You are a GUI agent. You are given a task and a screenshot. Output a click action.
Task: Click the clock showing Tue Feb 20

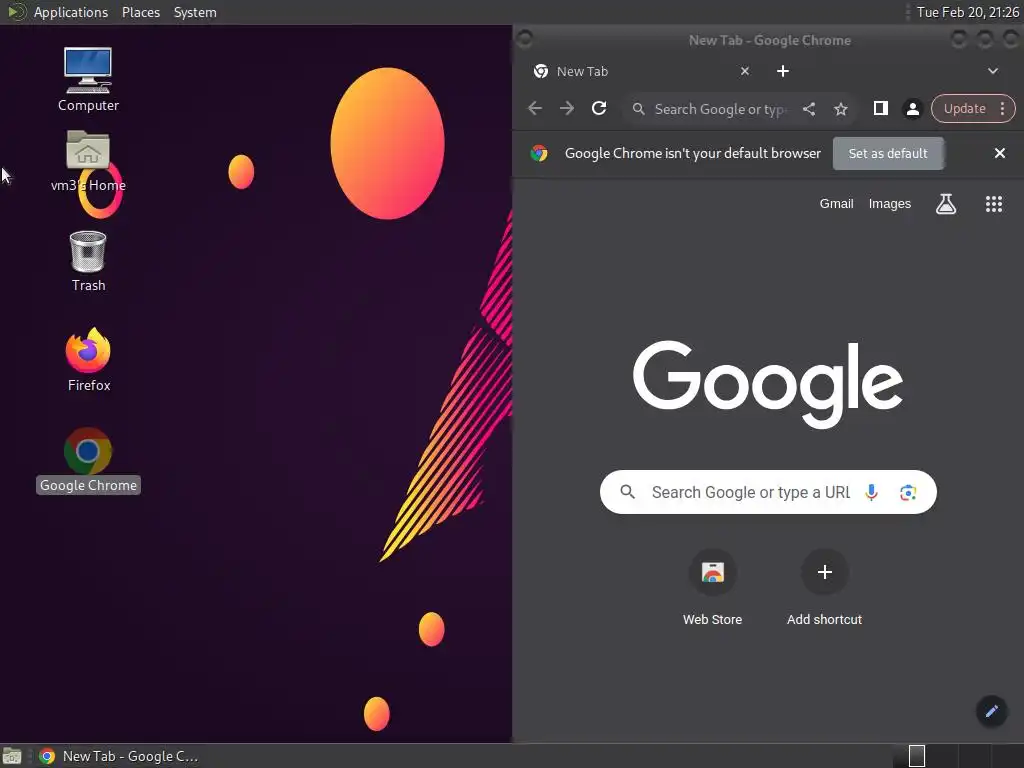pos(967,12)
